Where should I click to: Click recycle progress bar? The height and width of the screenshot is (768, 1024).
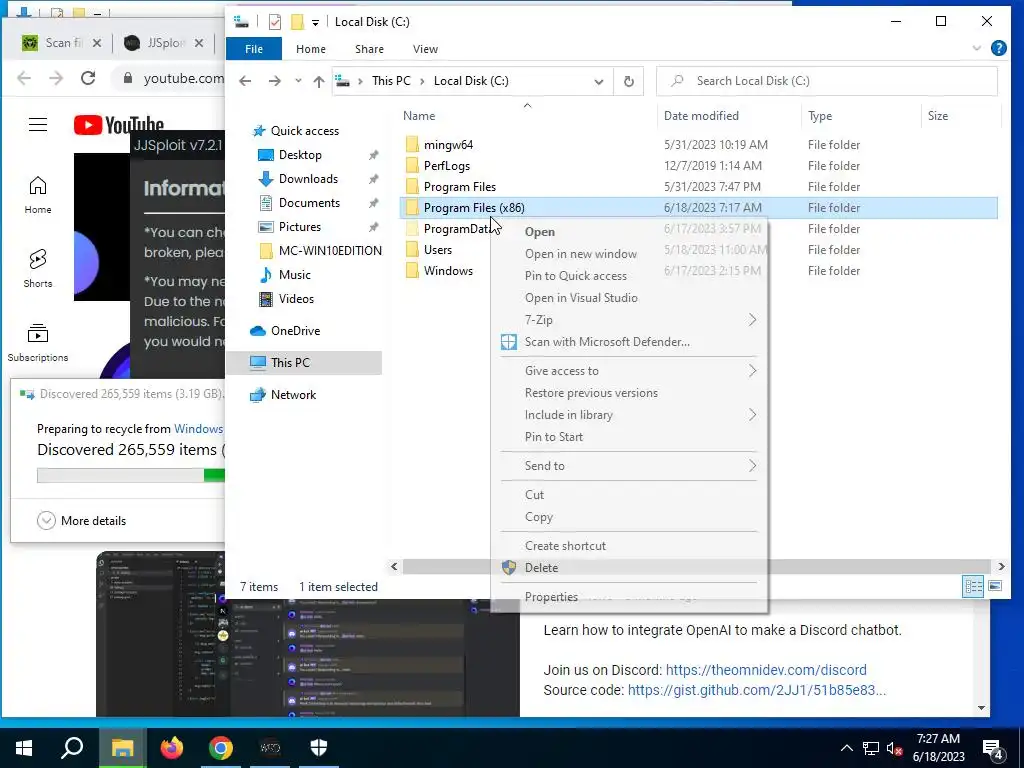pos(131,475)
